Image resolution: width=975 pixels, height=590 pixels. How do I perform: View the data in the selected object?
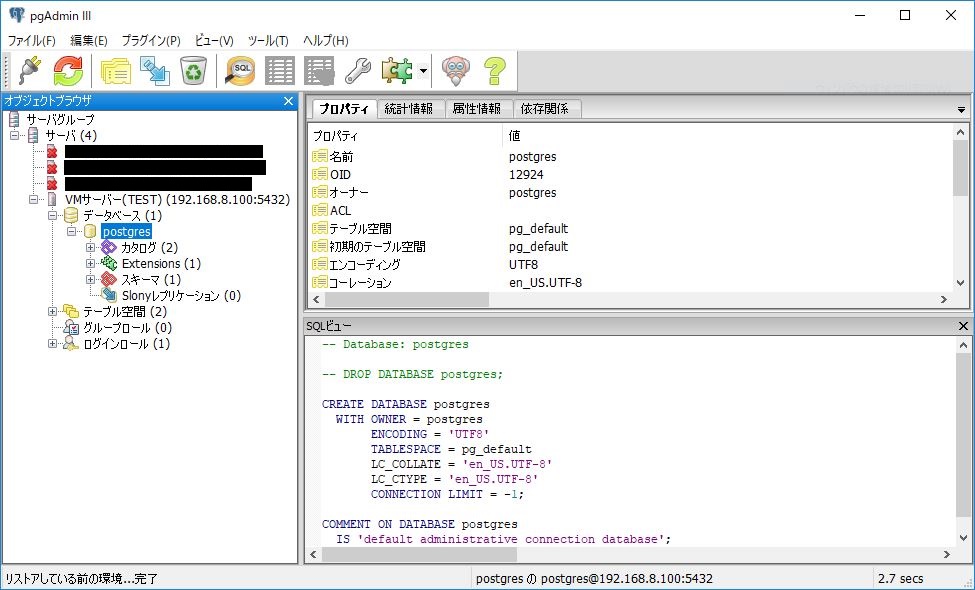pos(282,70)
